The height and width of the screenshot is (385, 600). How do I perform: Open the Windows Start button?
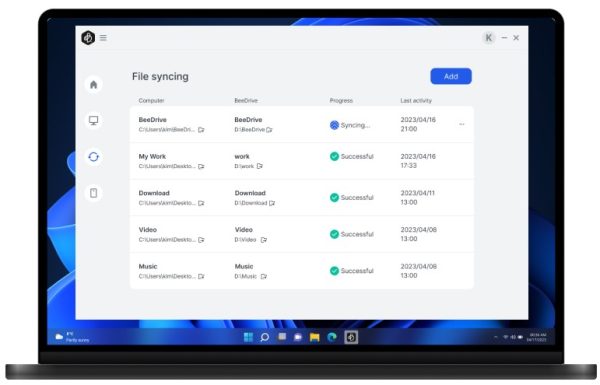pyautogui.click(x=248, y=337)
